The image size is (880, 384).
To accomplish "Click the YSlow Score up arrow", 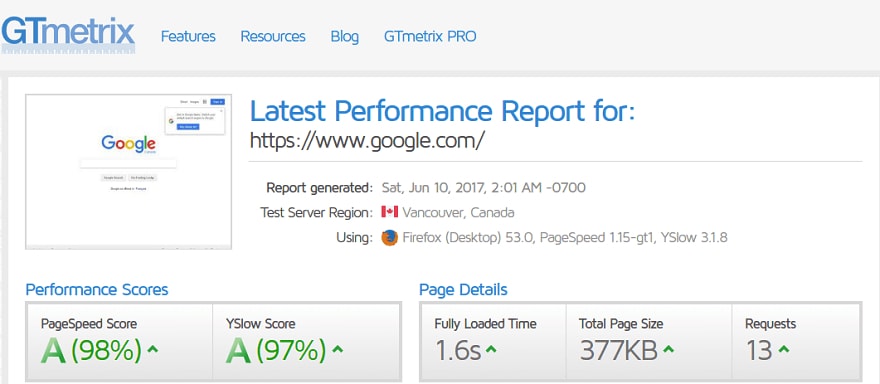I will pyautogui.click(x=337, y=349).
